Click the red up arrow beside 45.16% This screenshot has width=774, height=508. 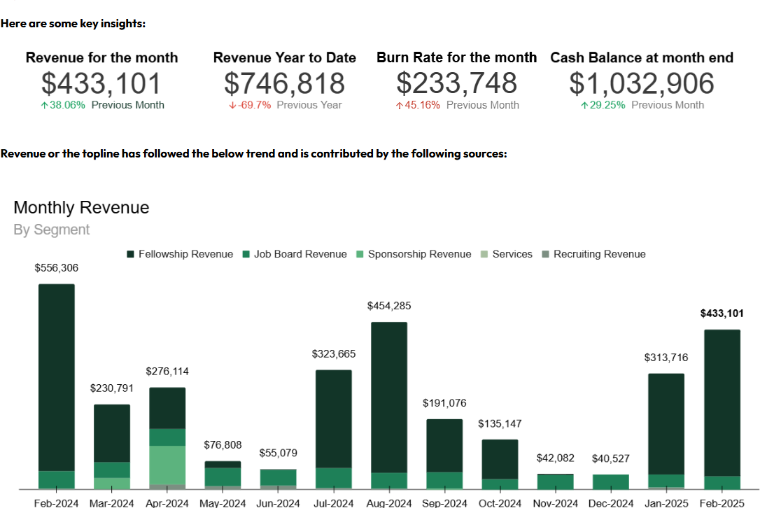point(399,105)
